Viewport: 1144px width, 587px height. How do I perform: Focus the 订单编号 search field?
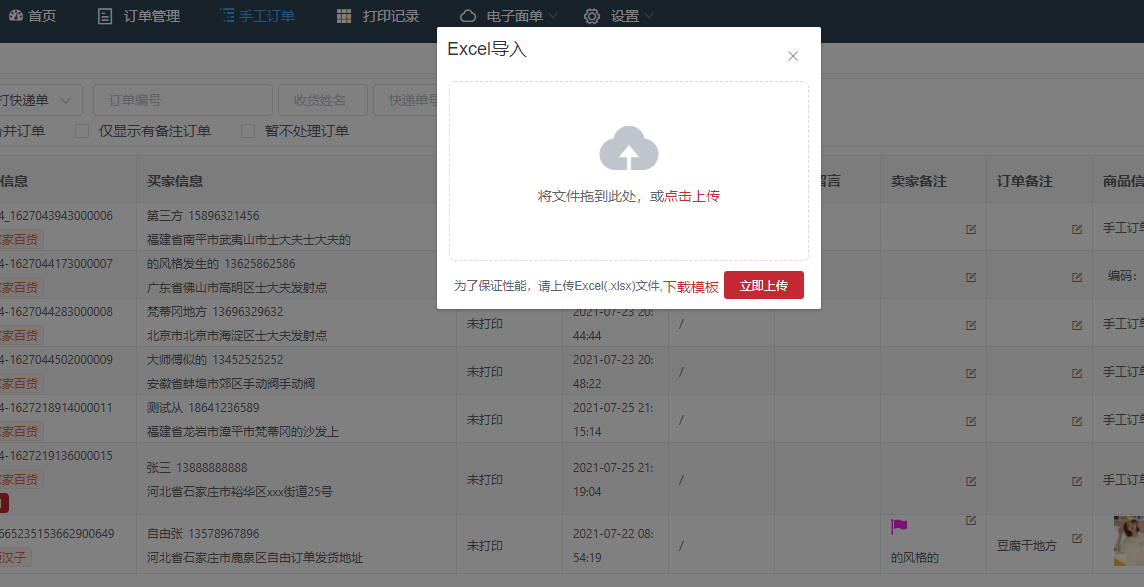coord(182,100)
